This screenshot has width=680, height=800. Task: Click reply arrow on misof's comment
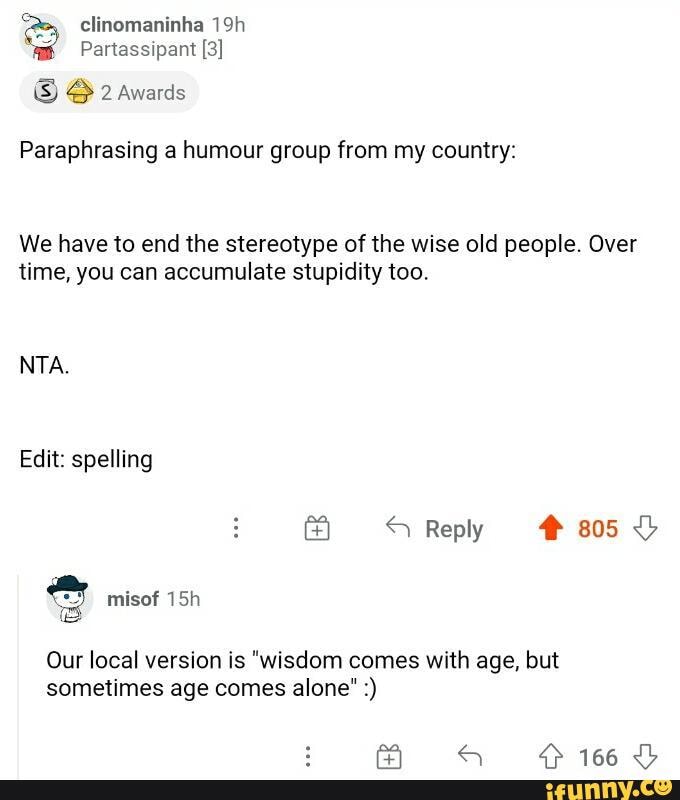(469, 757)
